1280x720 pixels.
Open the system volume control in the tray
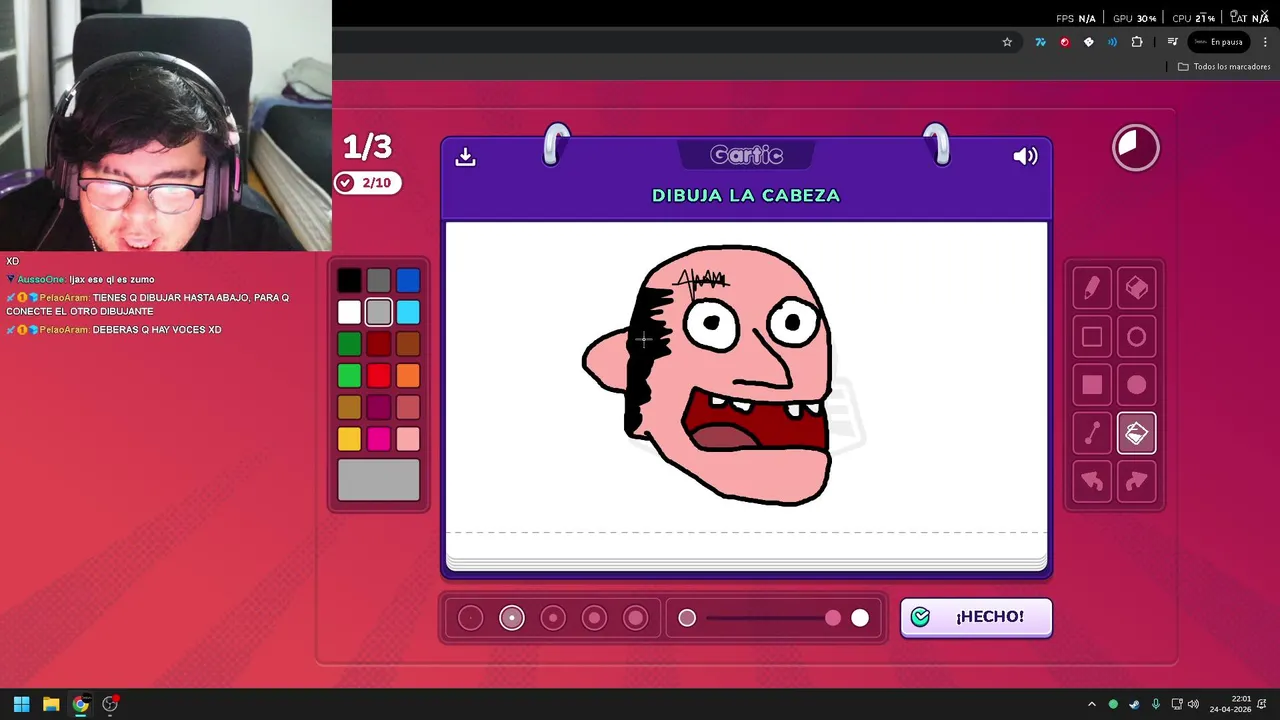click(x=1193, y=704)
